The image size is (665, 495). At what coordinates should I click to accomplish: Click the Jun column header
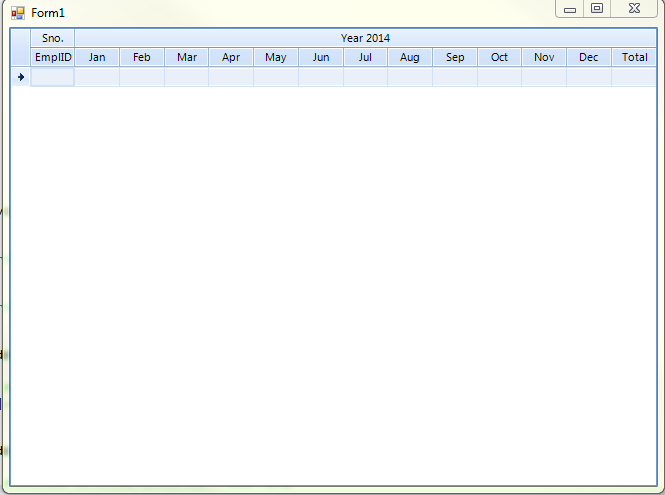[x=321, y=57]
